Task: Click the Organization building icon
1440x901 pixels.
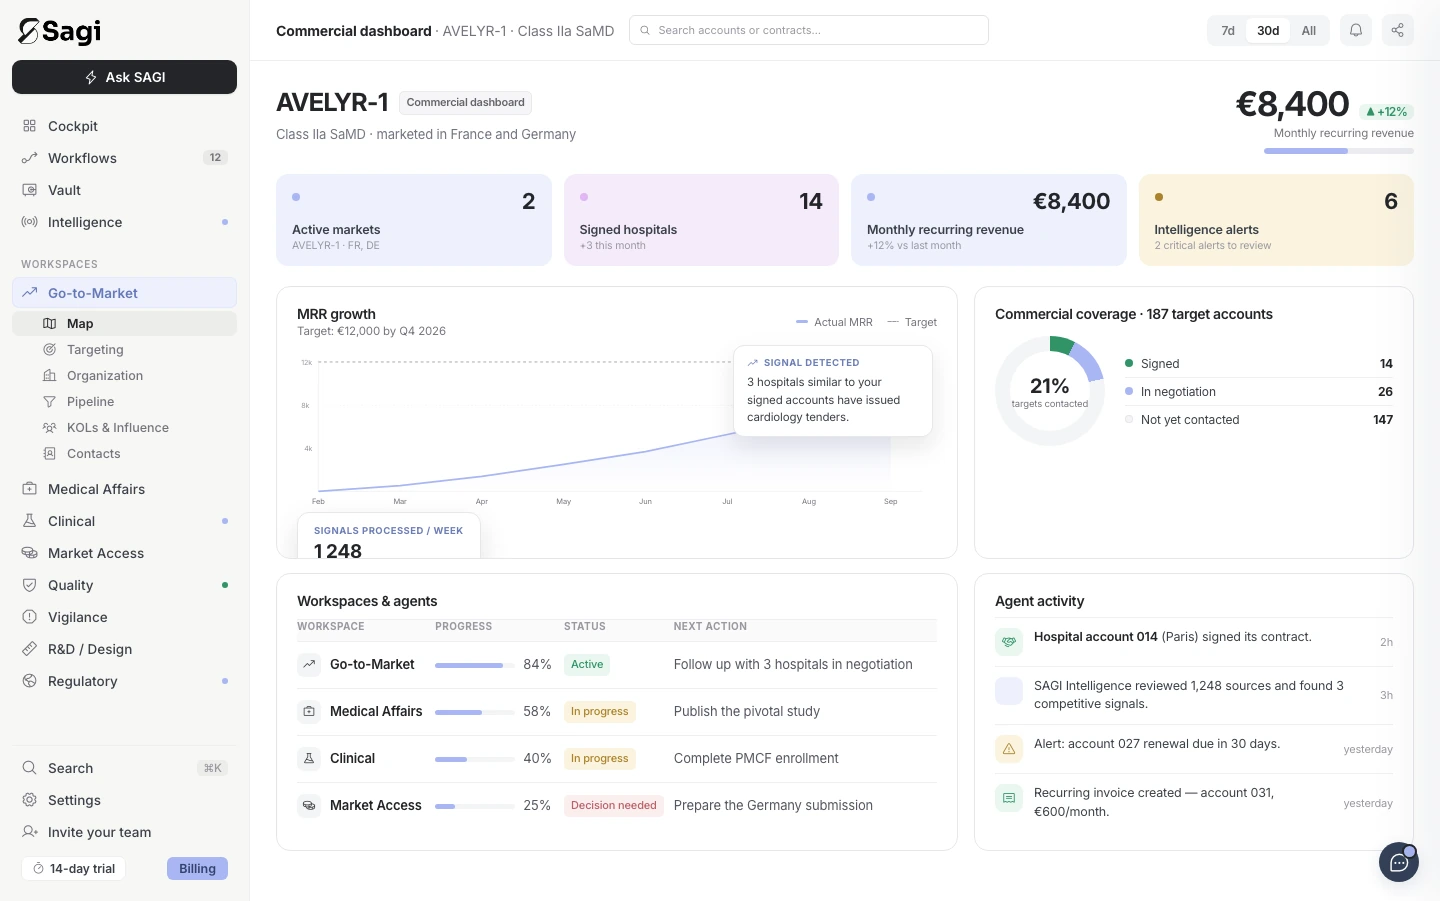Action: coord(49,376)
